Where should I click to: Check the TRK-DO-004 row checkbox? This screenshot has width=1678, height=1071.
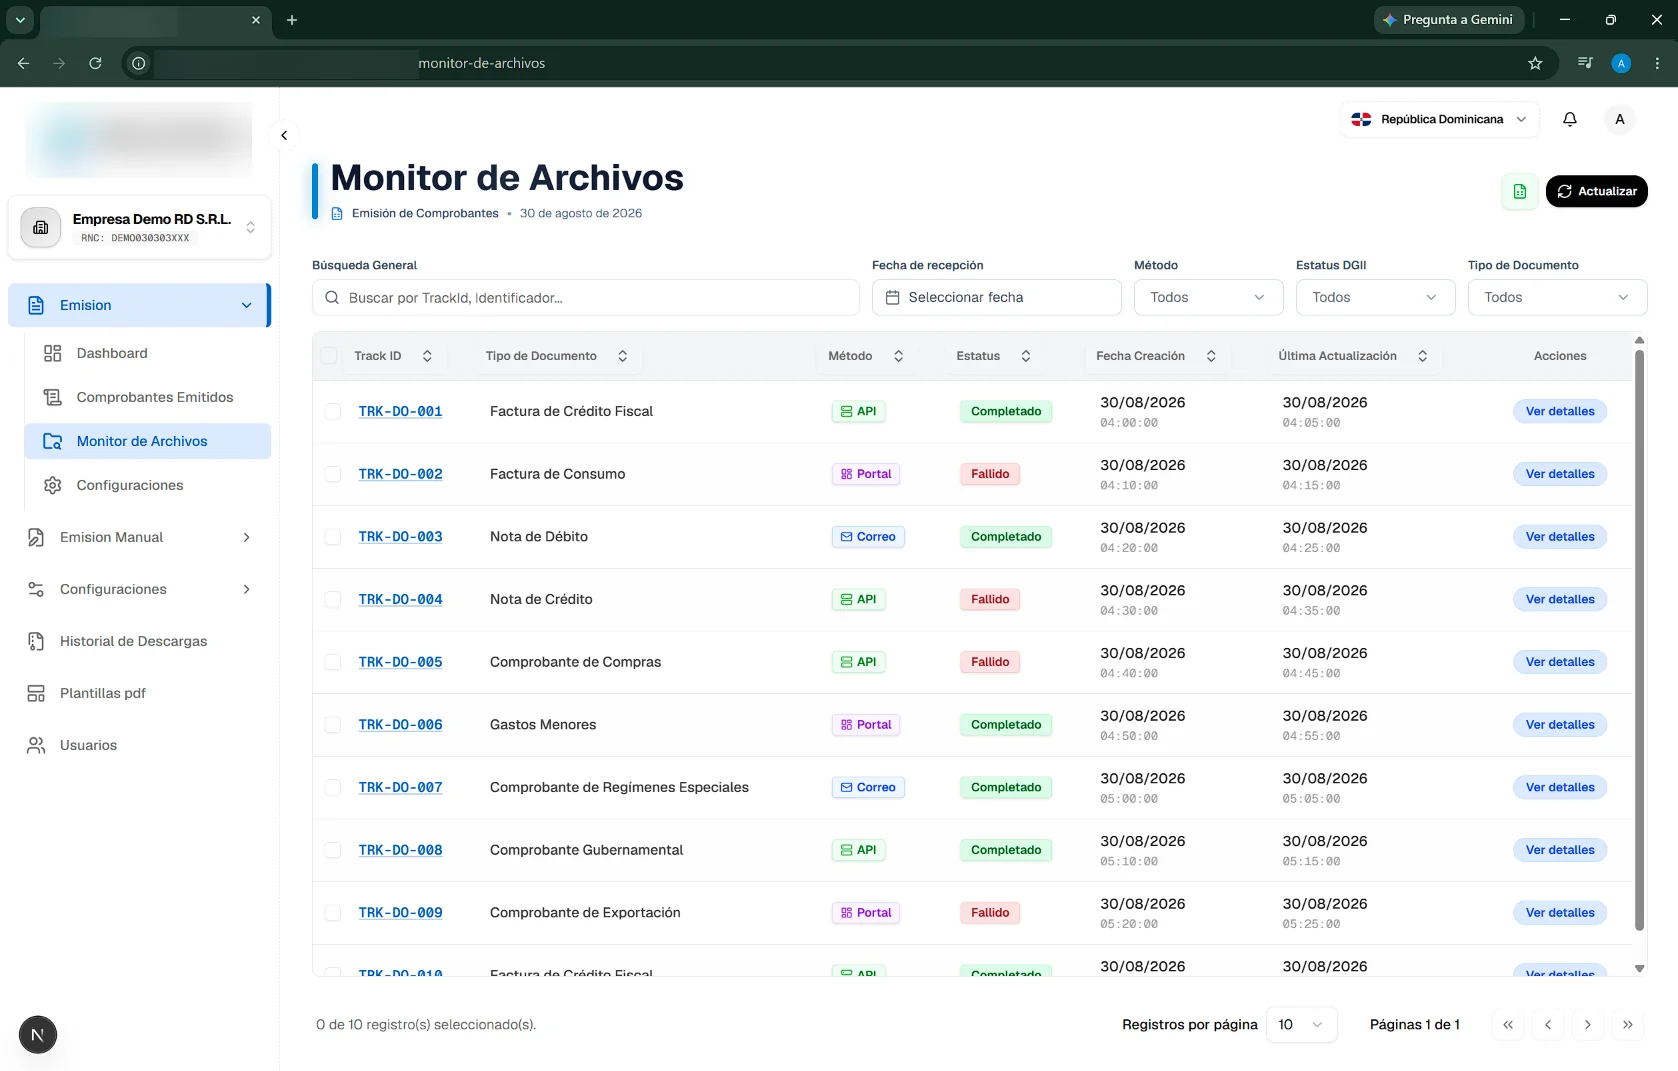coord(333,600)
